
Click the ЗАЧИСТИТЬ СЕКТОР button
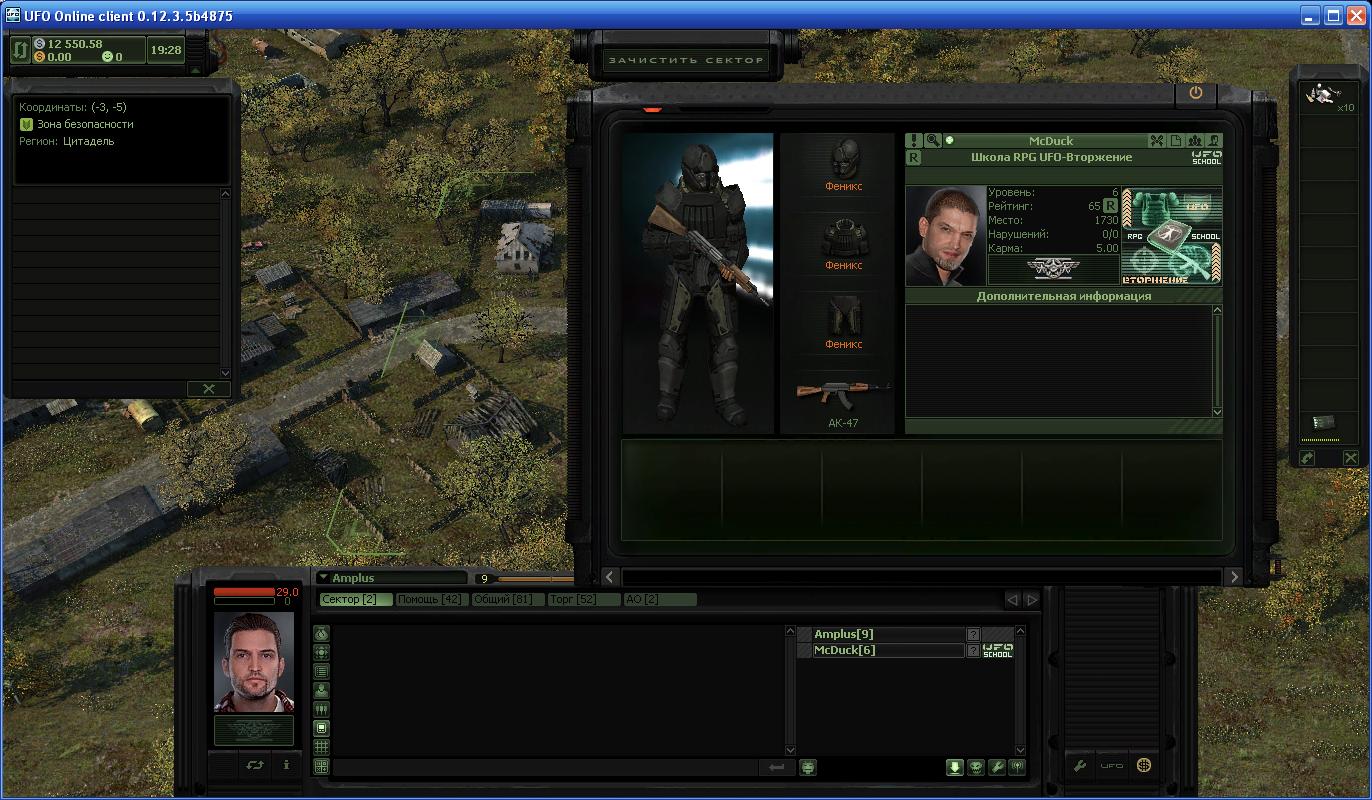(686, 60)
